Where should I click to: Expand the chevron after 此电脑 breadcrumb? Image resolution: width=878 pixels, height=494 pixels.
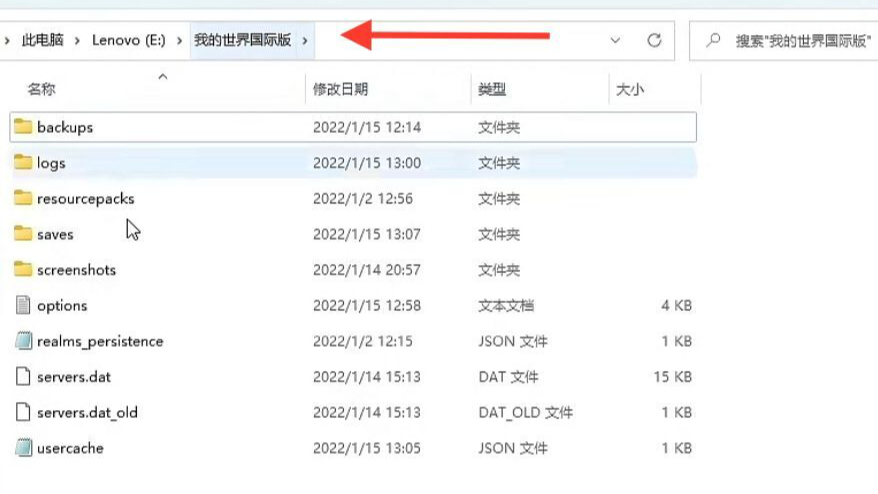click(x=77, y=40)
